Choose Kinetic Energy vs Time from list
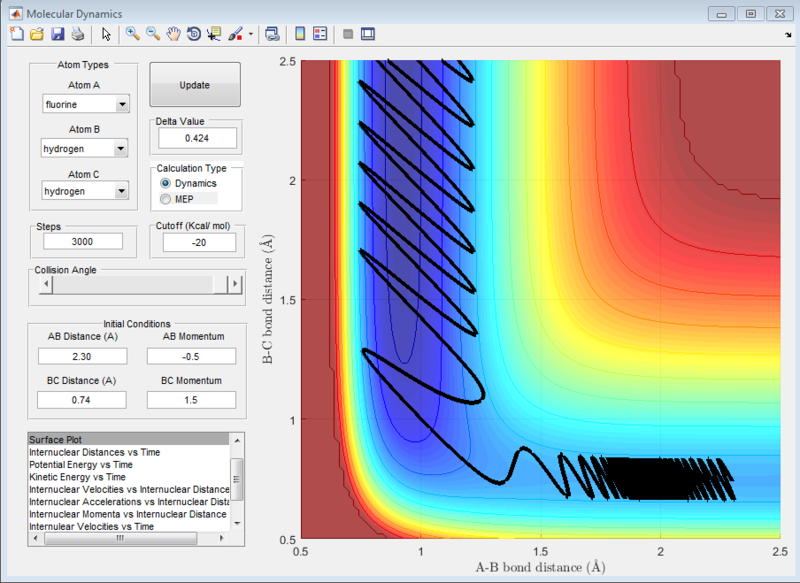The width and height of the screenshot is (800, 583). pos(77,478)
